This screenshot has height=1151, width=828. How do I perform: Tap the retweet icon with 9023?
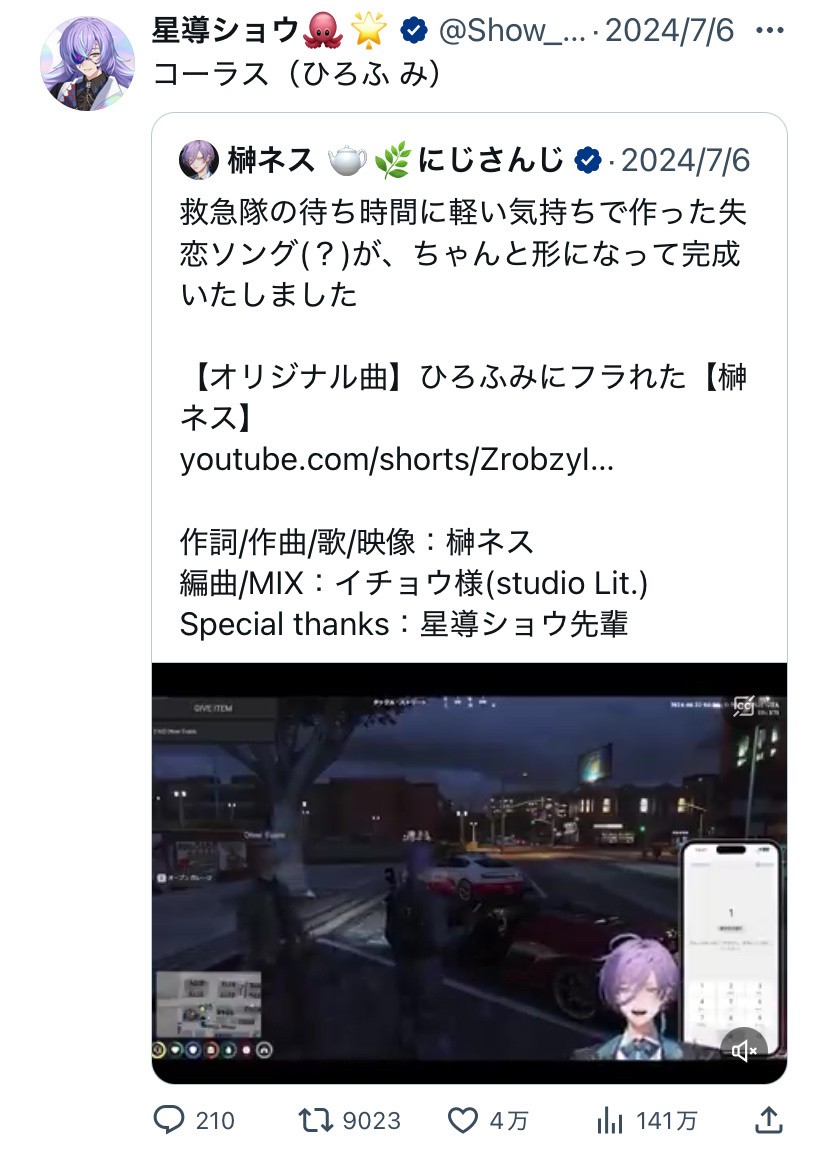(316, 1120)
